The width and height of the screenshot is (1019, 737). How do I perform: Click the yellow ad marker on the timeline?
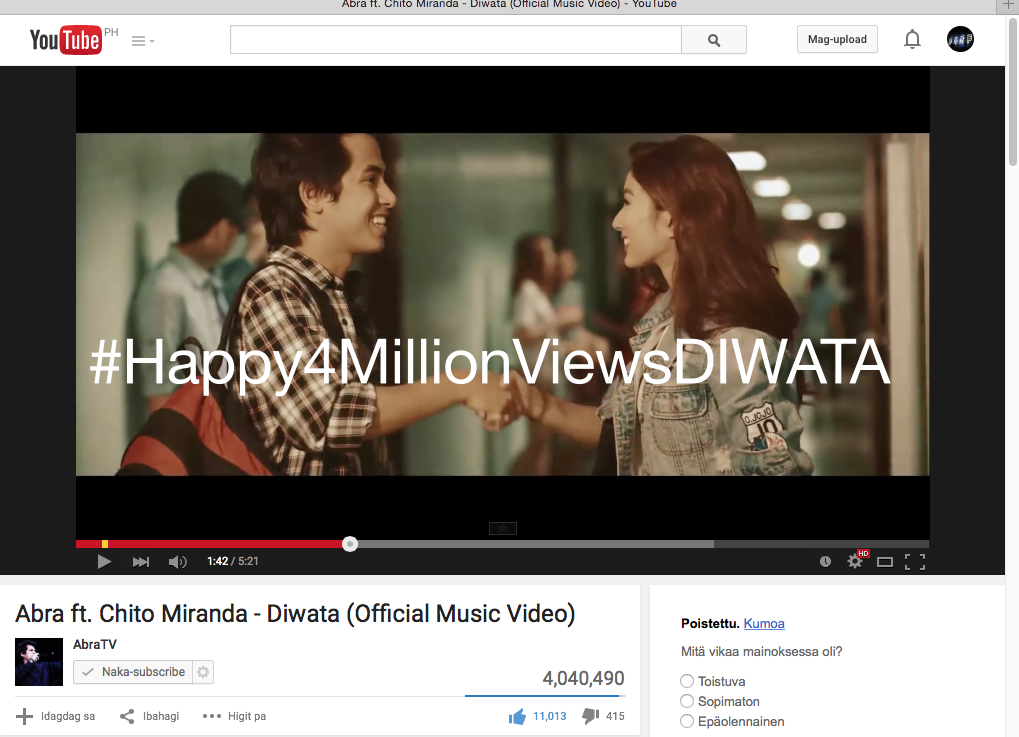[x=105, y=544]
